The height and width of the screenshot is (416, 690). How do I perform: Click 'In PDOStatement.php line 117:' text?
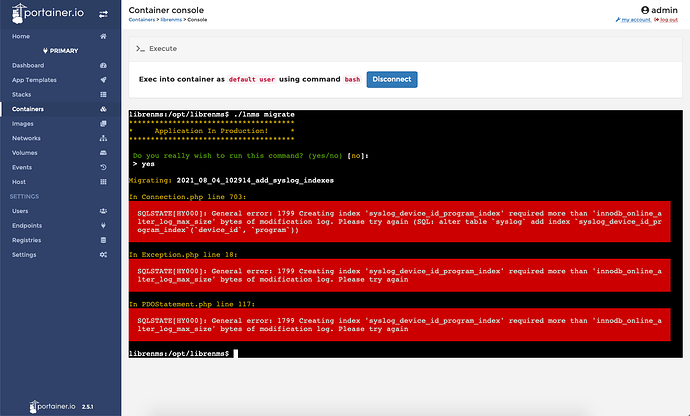192,304
